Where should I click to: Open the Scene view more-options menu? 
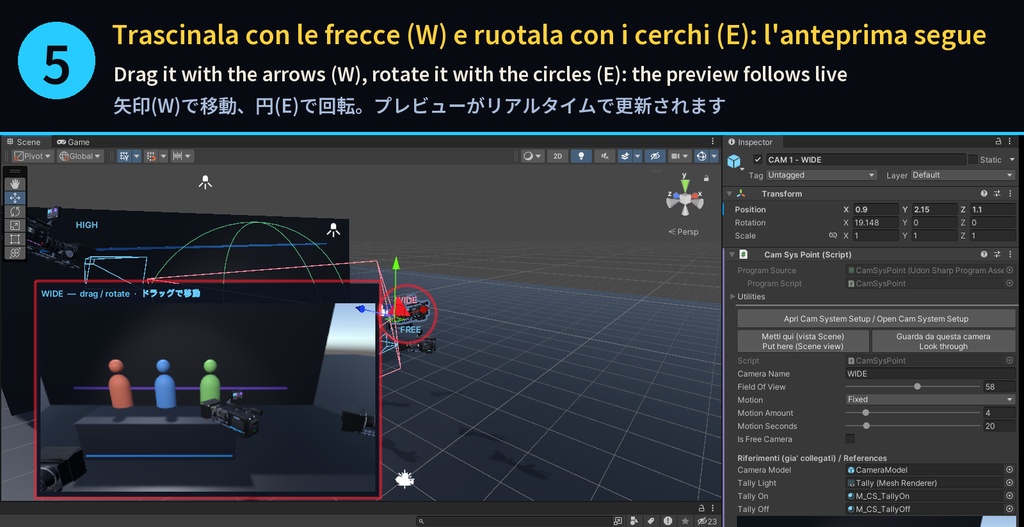pos(712,142)
